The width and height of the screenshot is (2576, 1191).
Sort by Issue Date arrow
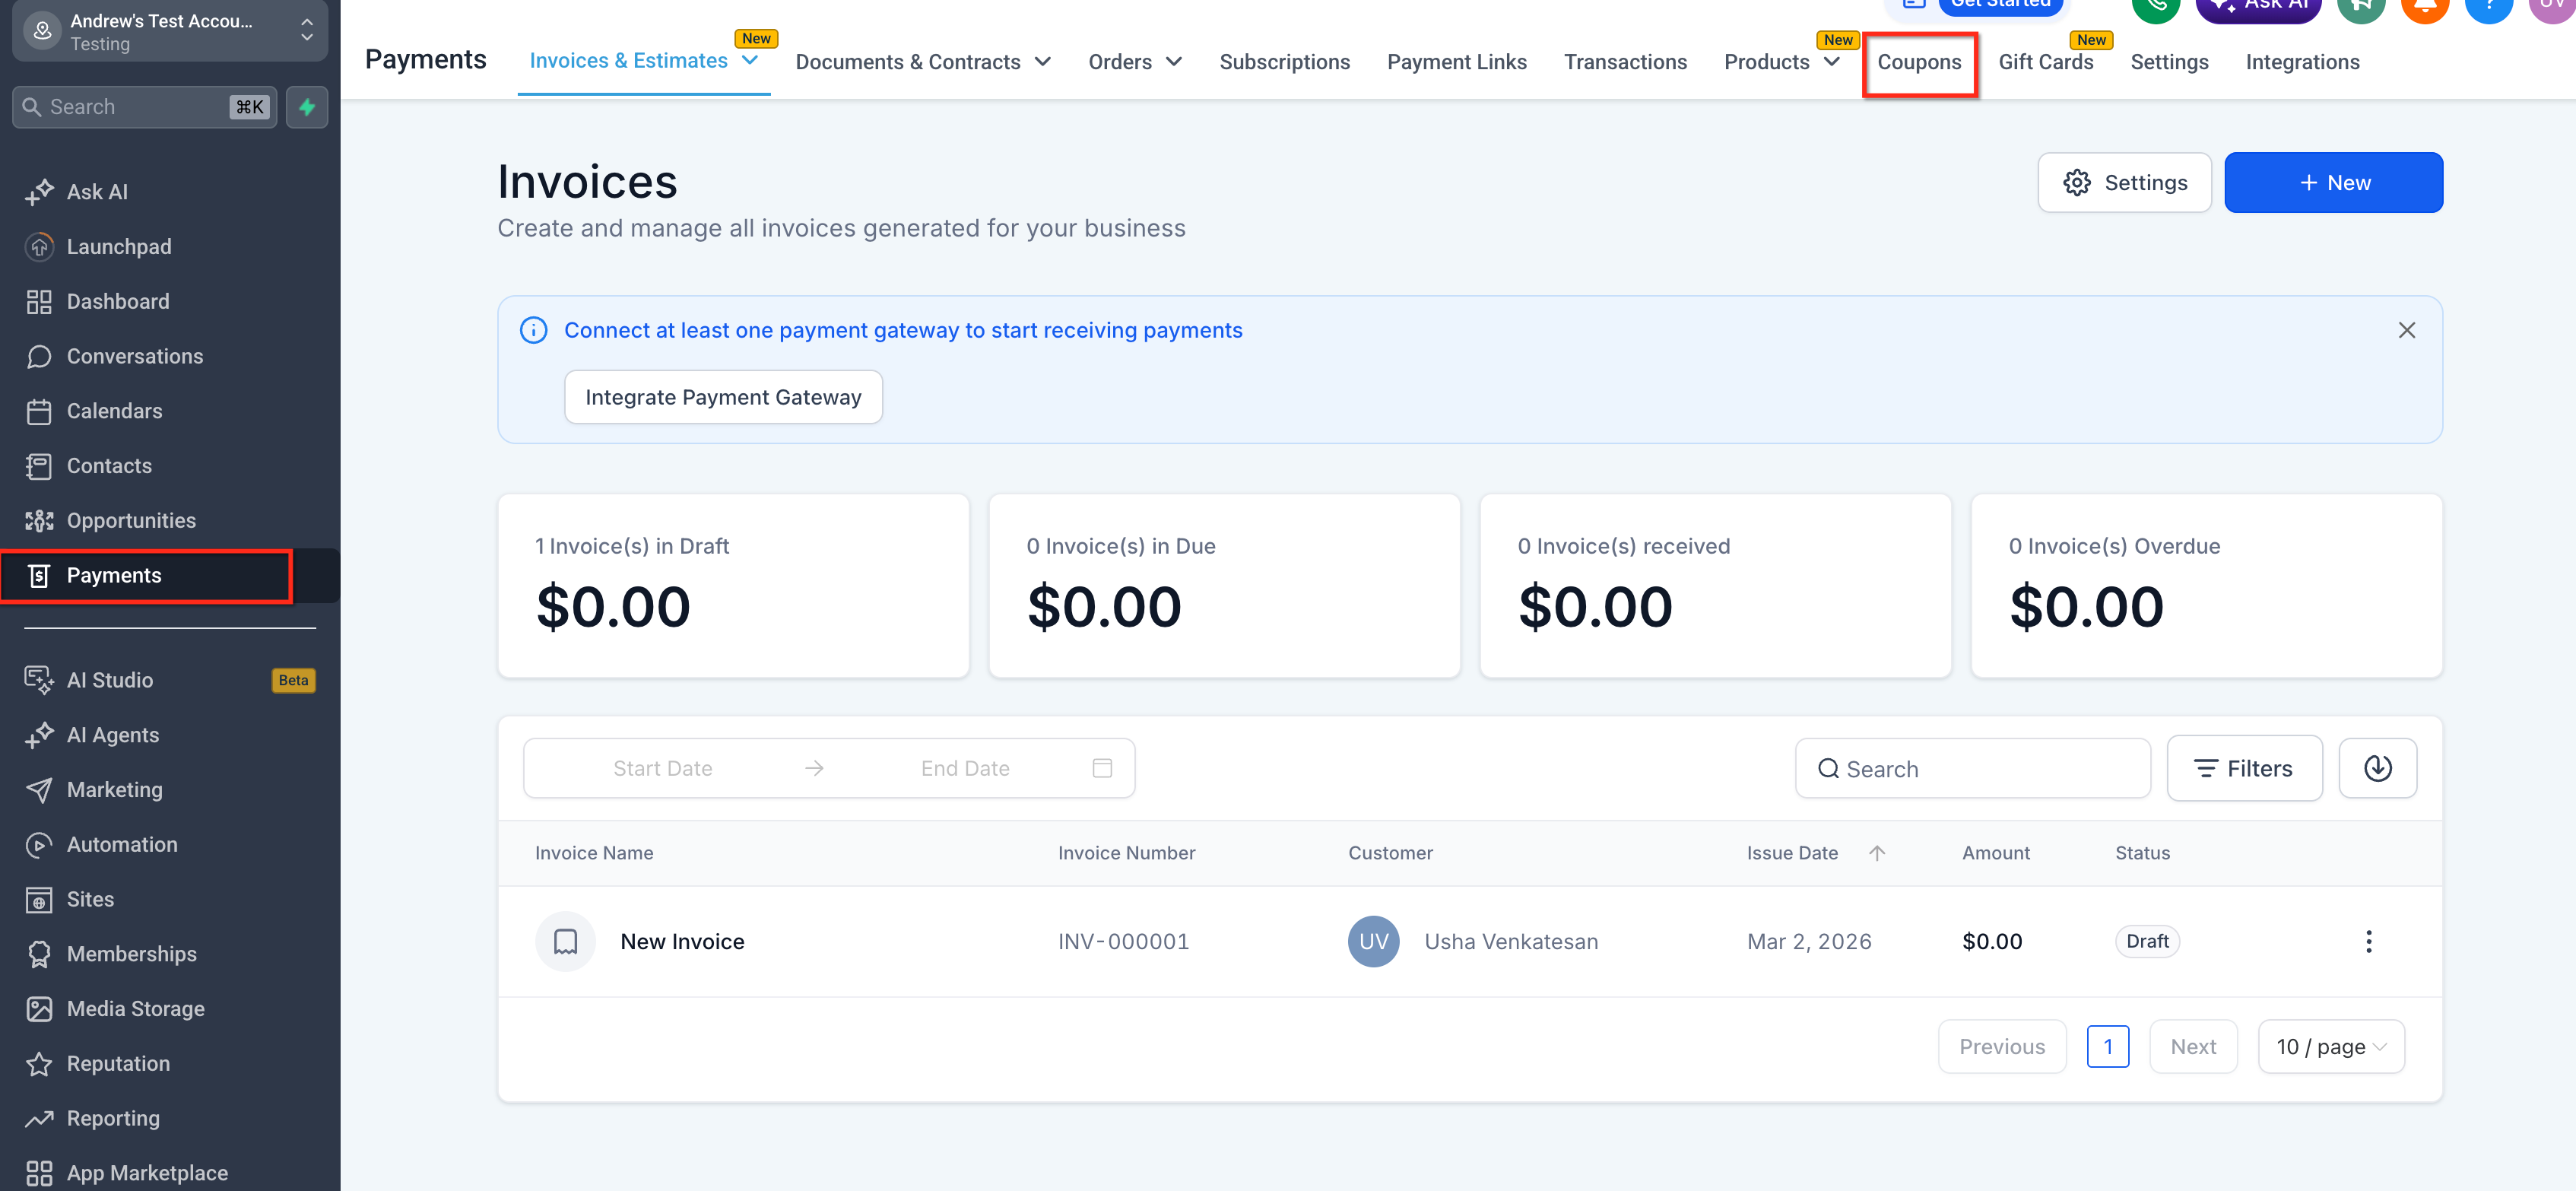(x=1876, y=853)
